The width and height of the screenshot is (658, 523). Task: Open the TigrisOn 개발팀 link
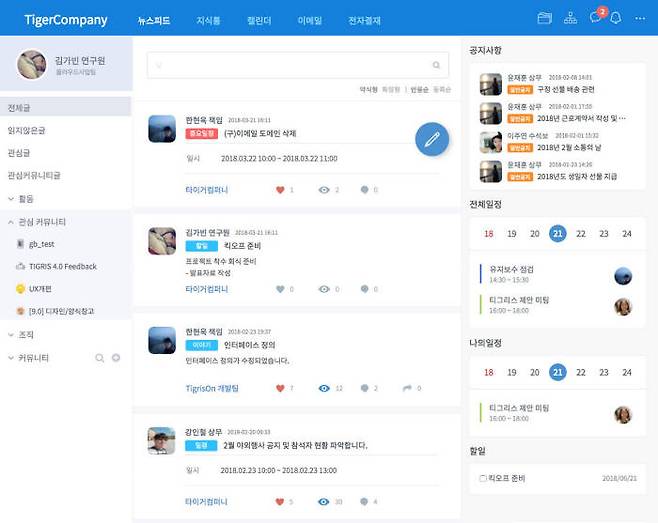212,388
